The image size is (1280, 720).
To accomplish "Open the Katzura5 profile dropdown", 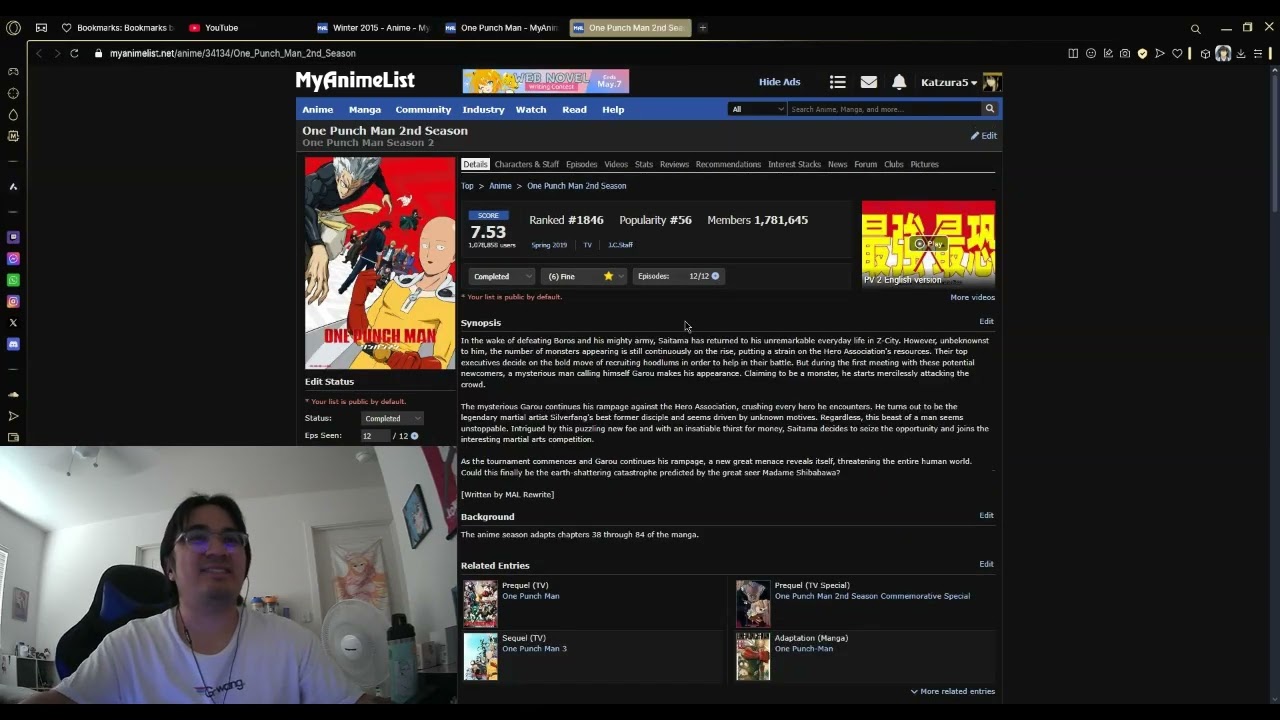I will tap(949, 82).
